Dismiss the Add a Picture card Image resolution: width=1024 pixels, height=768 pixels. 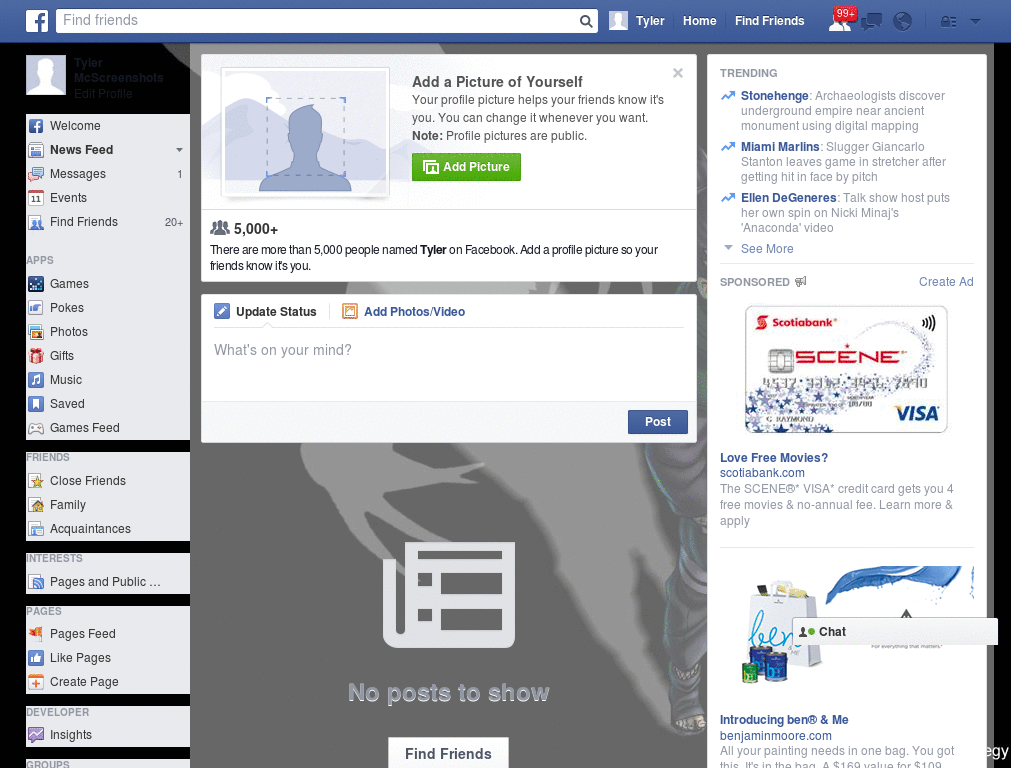click(678, 73)
